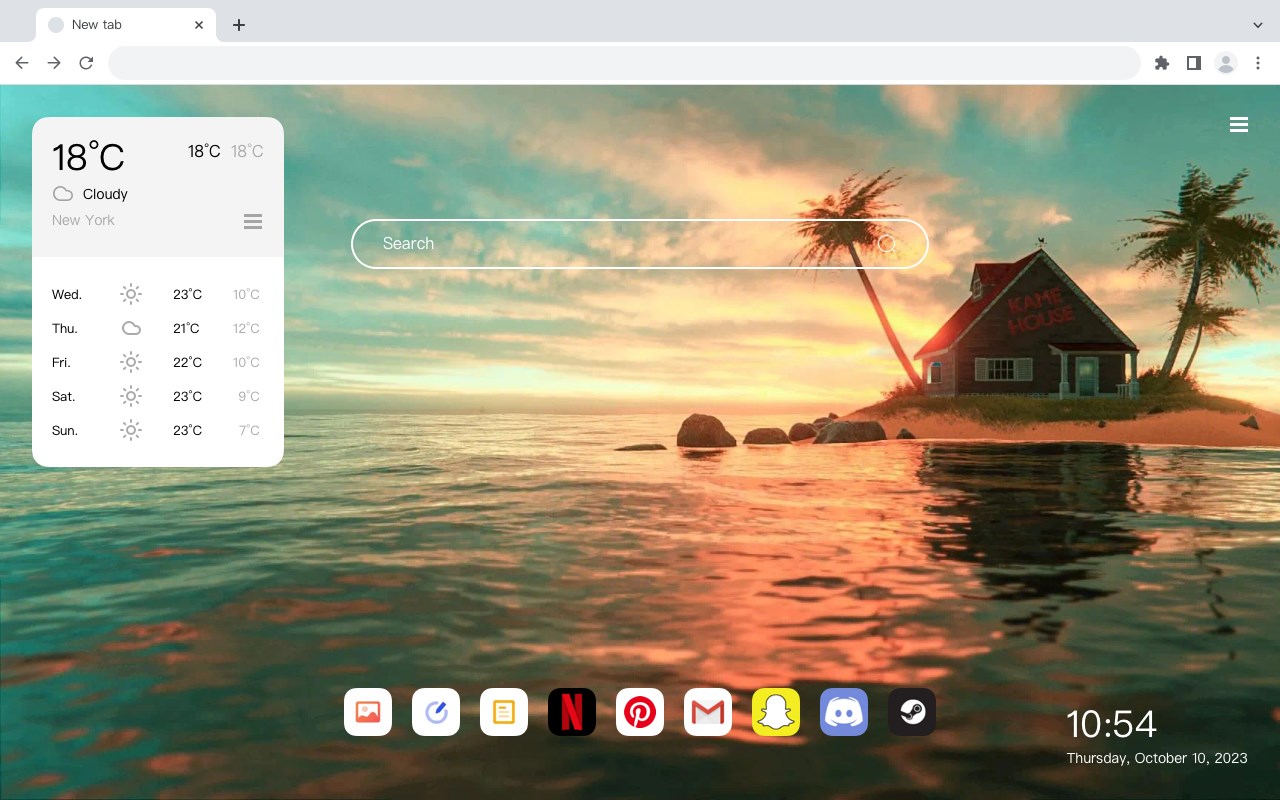Focus the Chrome address bar
Screen dimensions: 1280x800
(x=624, y=63)
